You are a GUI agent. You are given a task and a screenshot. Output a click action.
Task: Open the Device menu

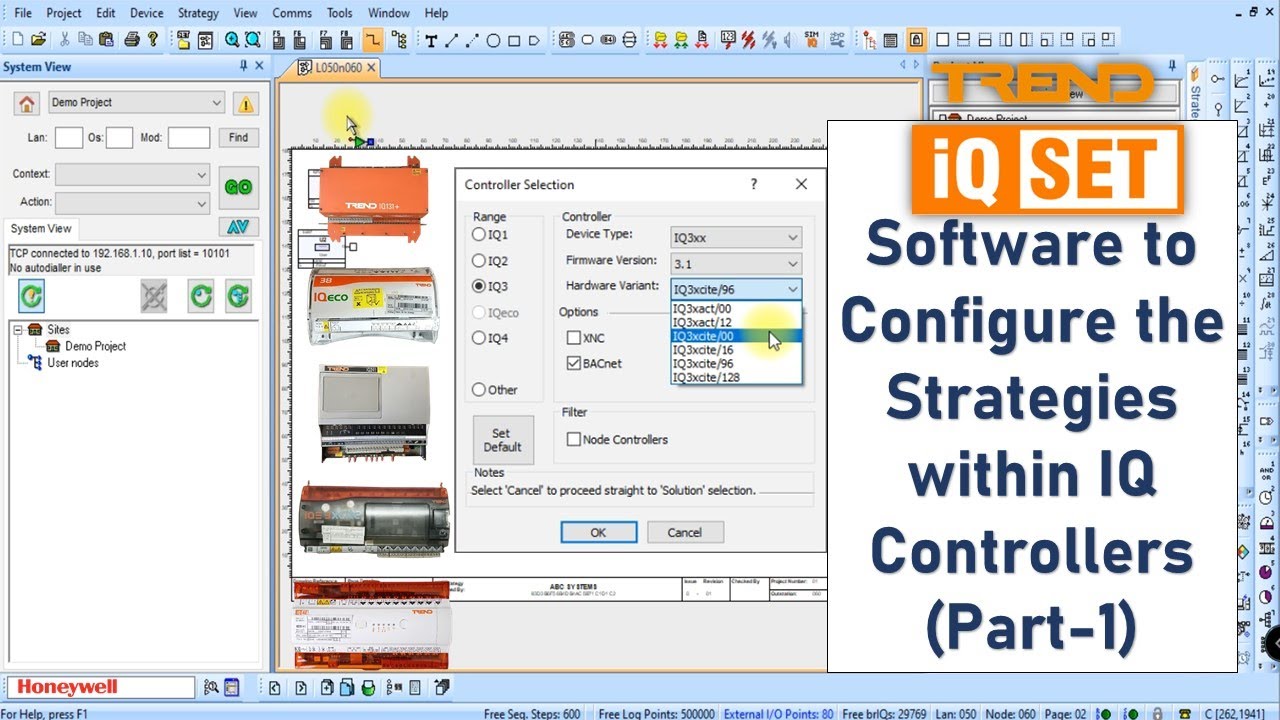(146, 13)
